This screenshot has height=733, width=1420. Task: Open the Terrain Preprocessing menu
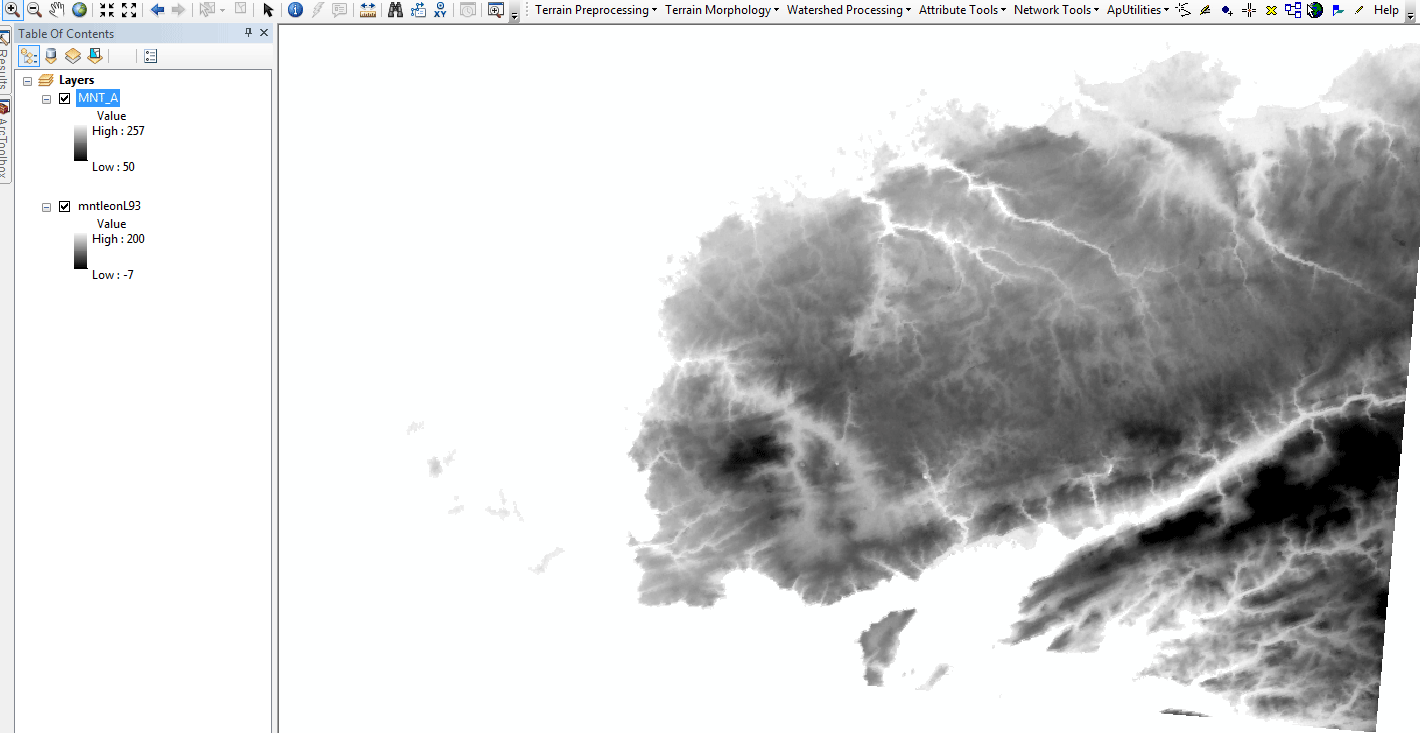tap(596, 10)
